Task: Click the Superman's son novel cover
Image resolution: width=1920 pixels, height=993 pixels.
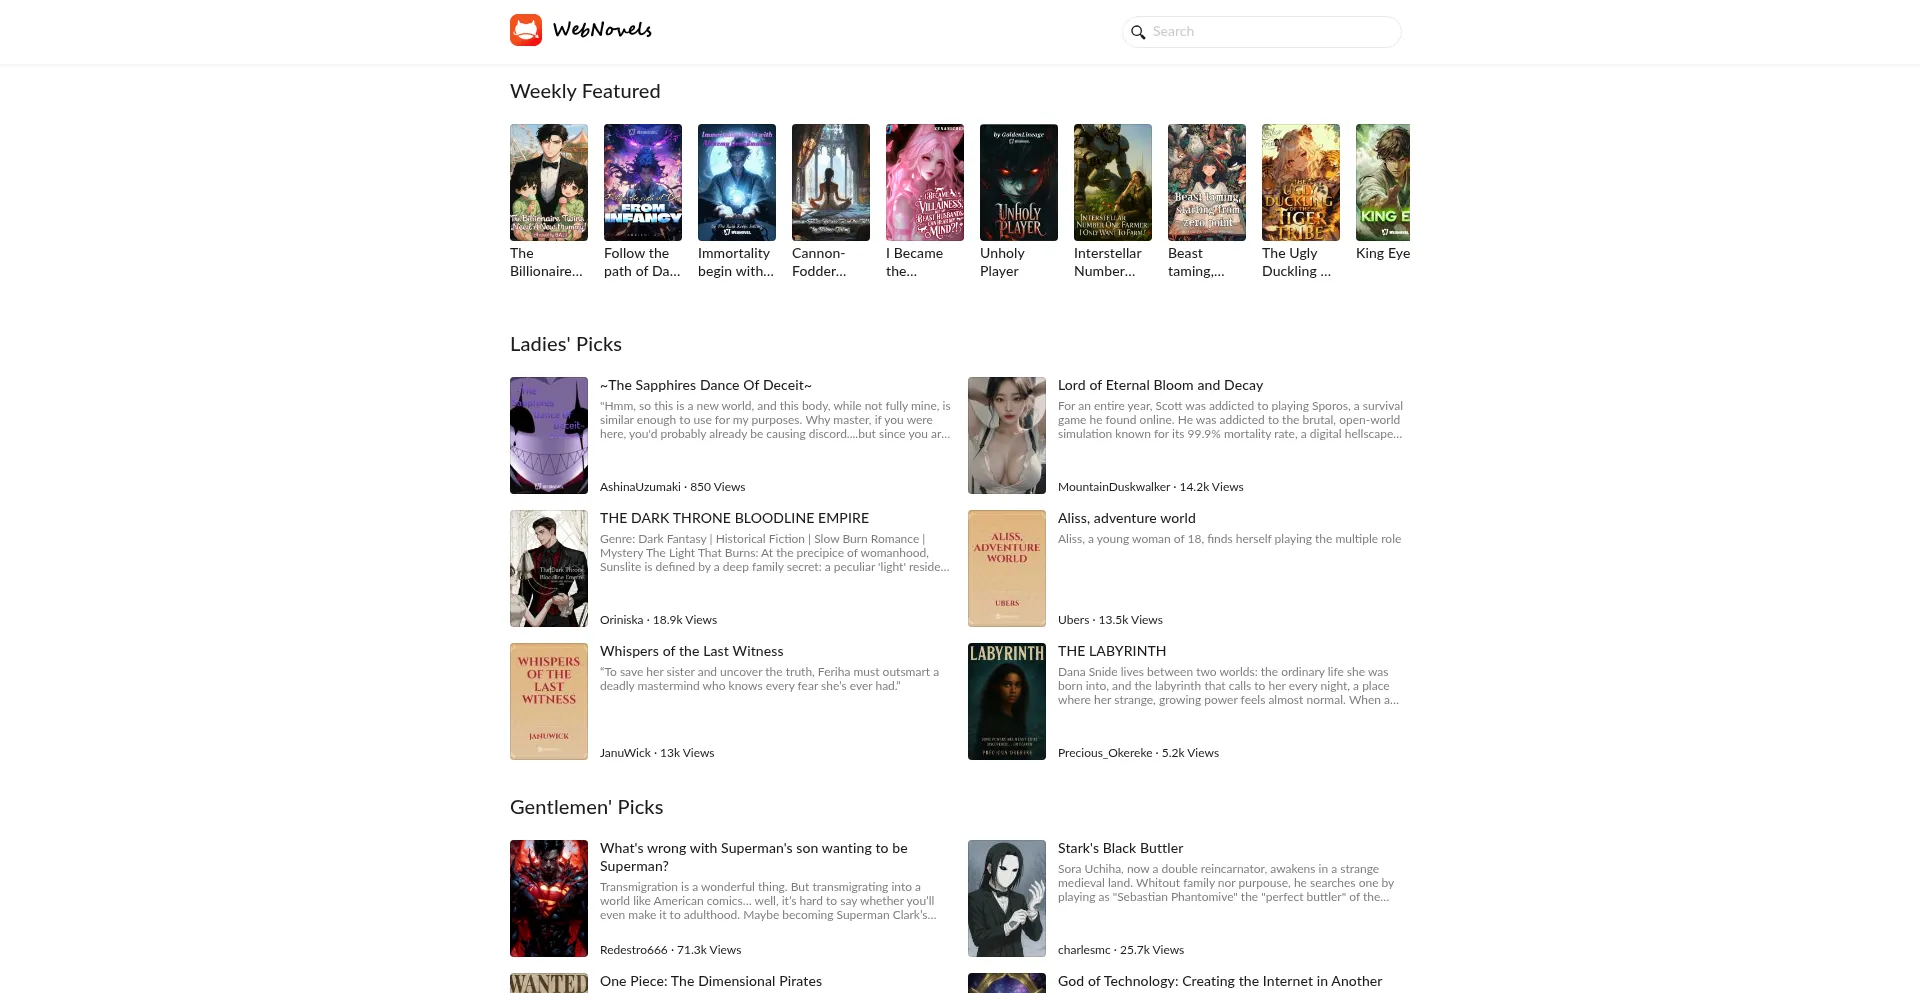Action: (549, 898)
